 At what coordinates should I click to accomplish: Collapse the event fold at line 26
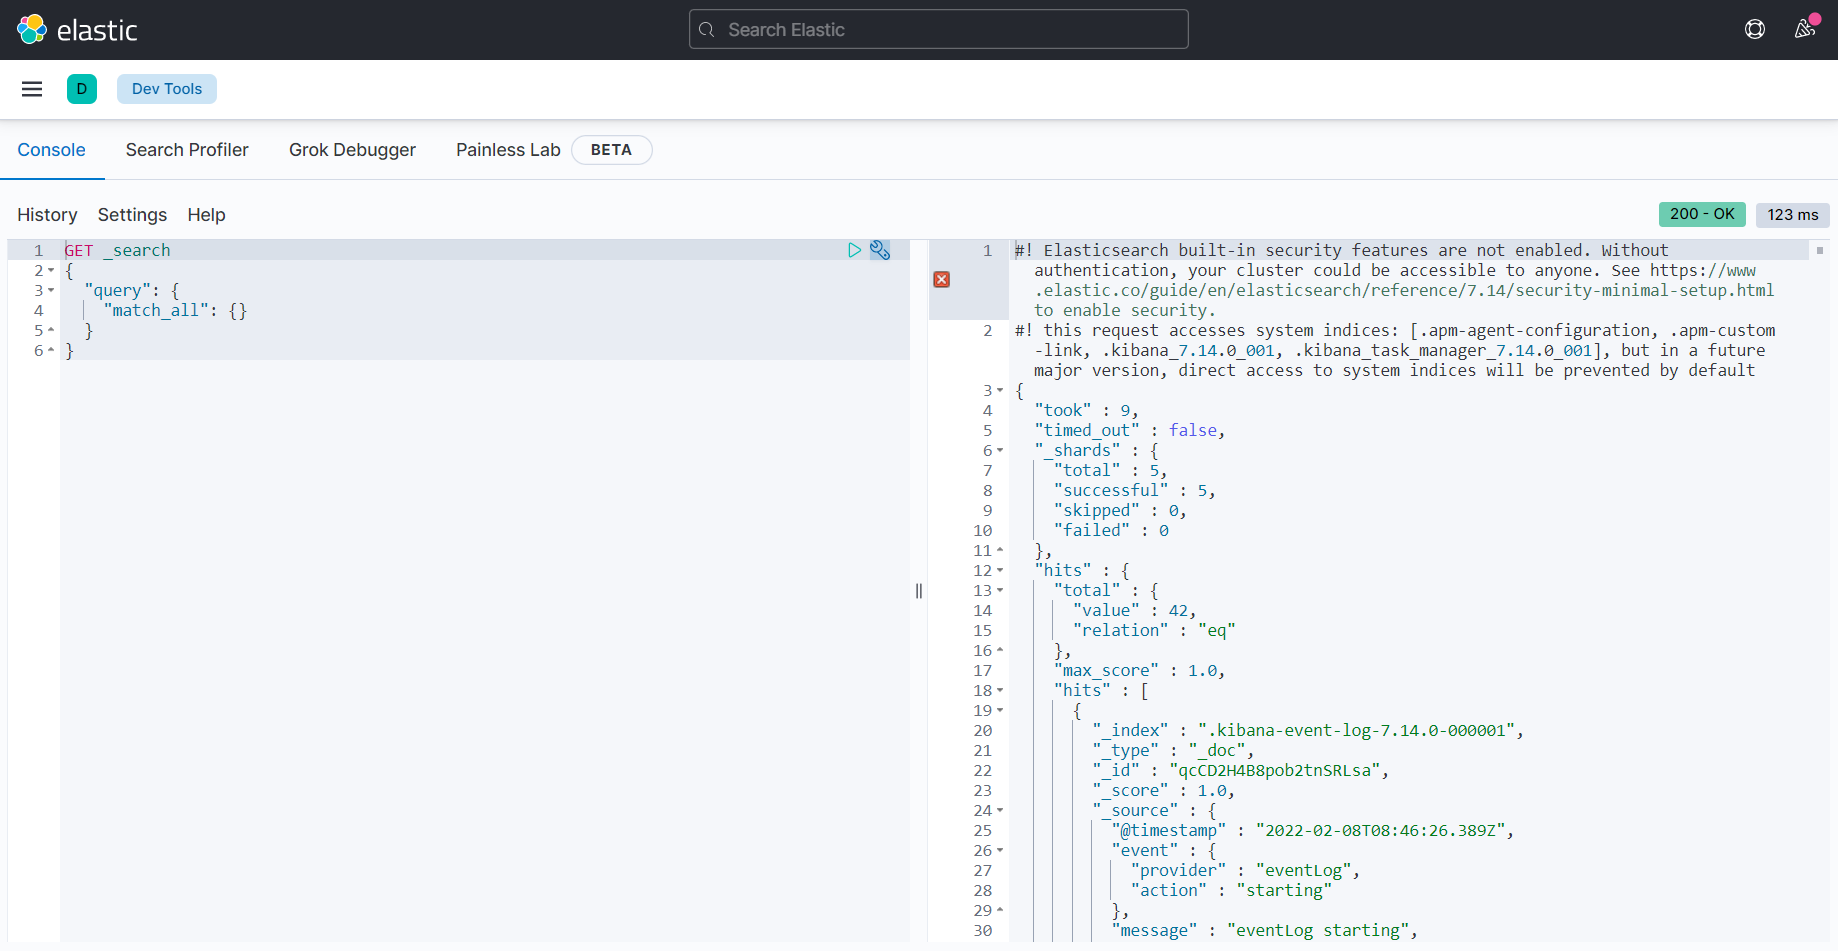1000,850
